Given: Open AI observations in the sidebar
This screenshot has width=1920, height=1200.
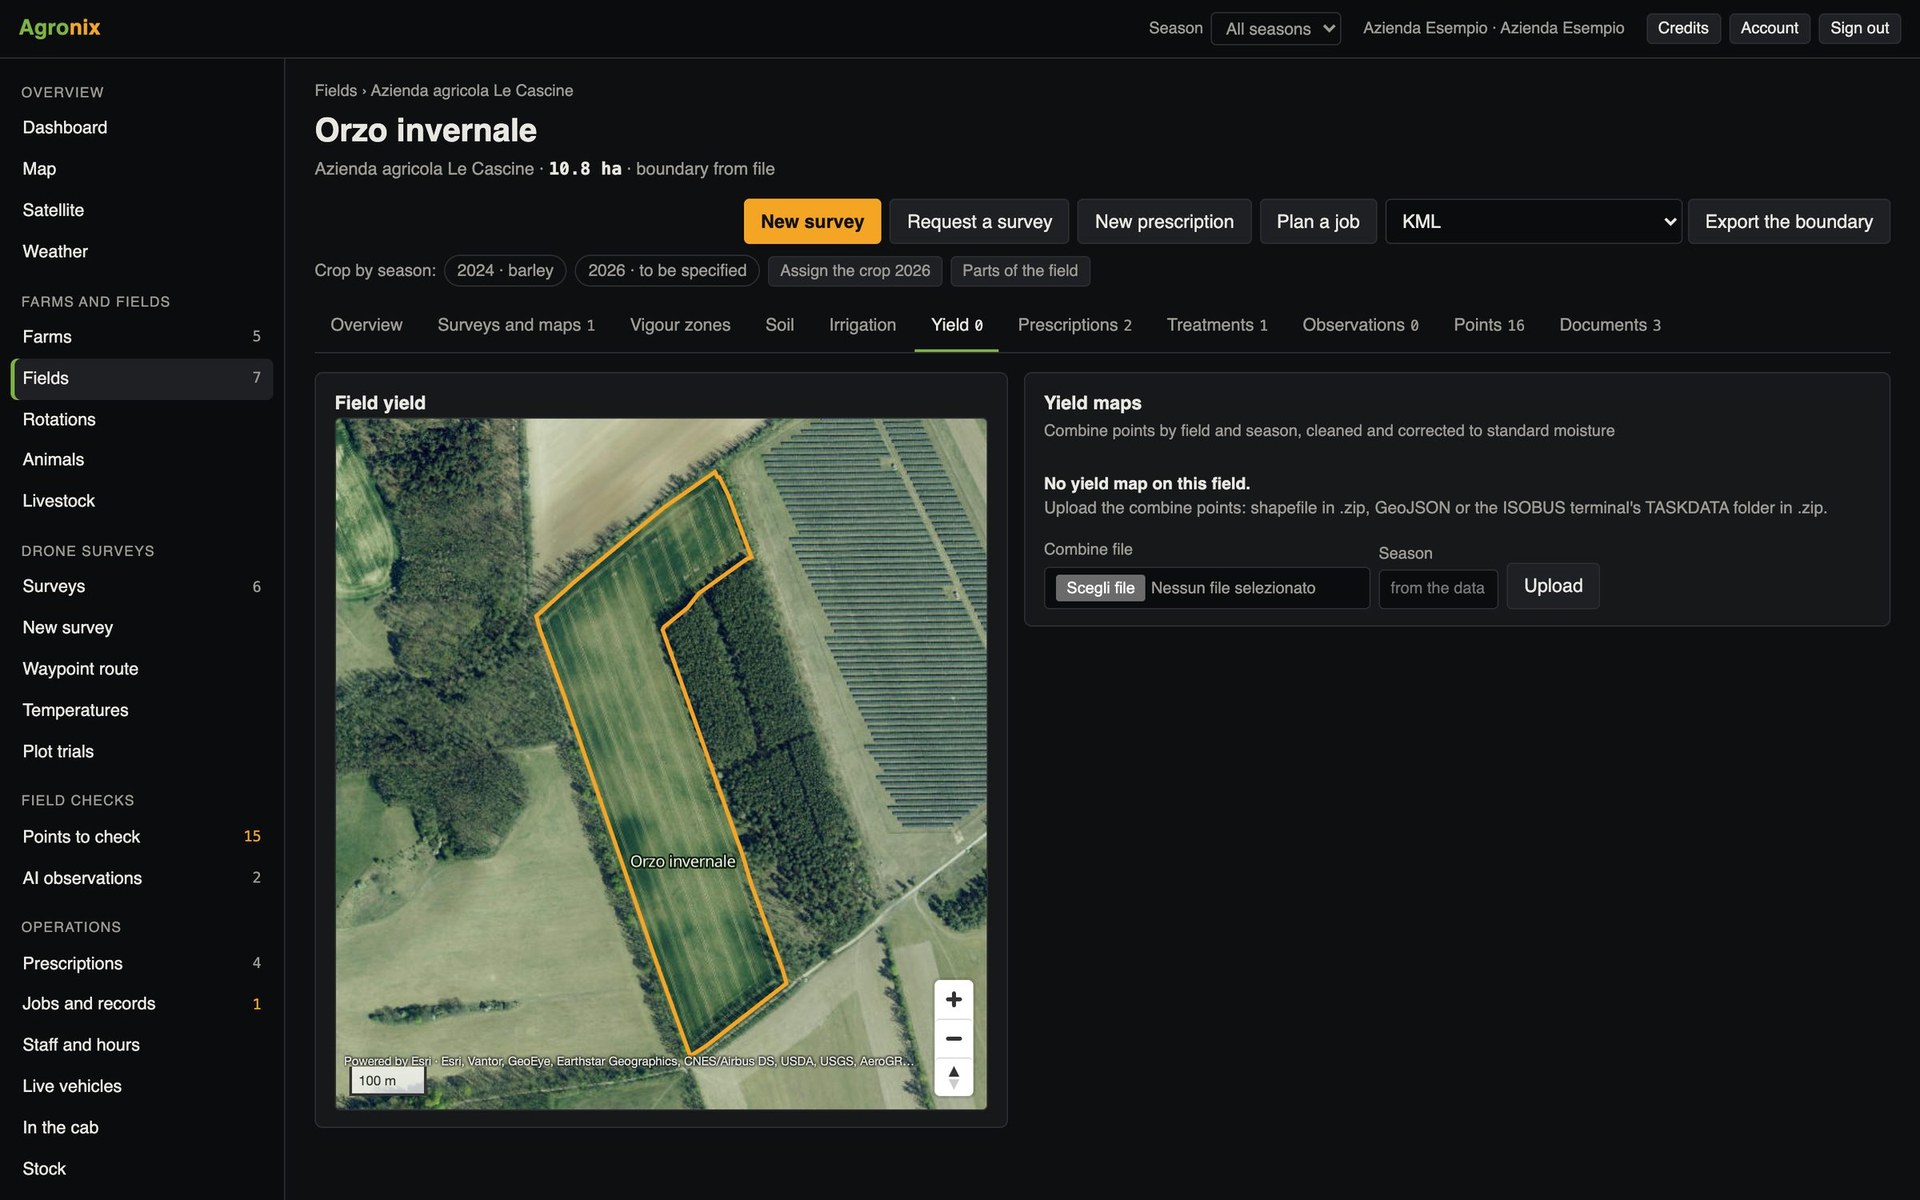Looking at the screenshot, I should pos(142,878).
